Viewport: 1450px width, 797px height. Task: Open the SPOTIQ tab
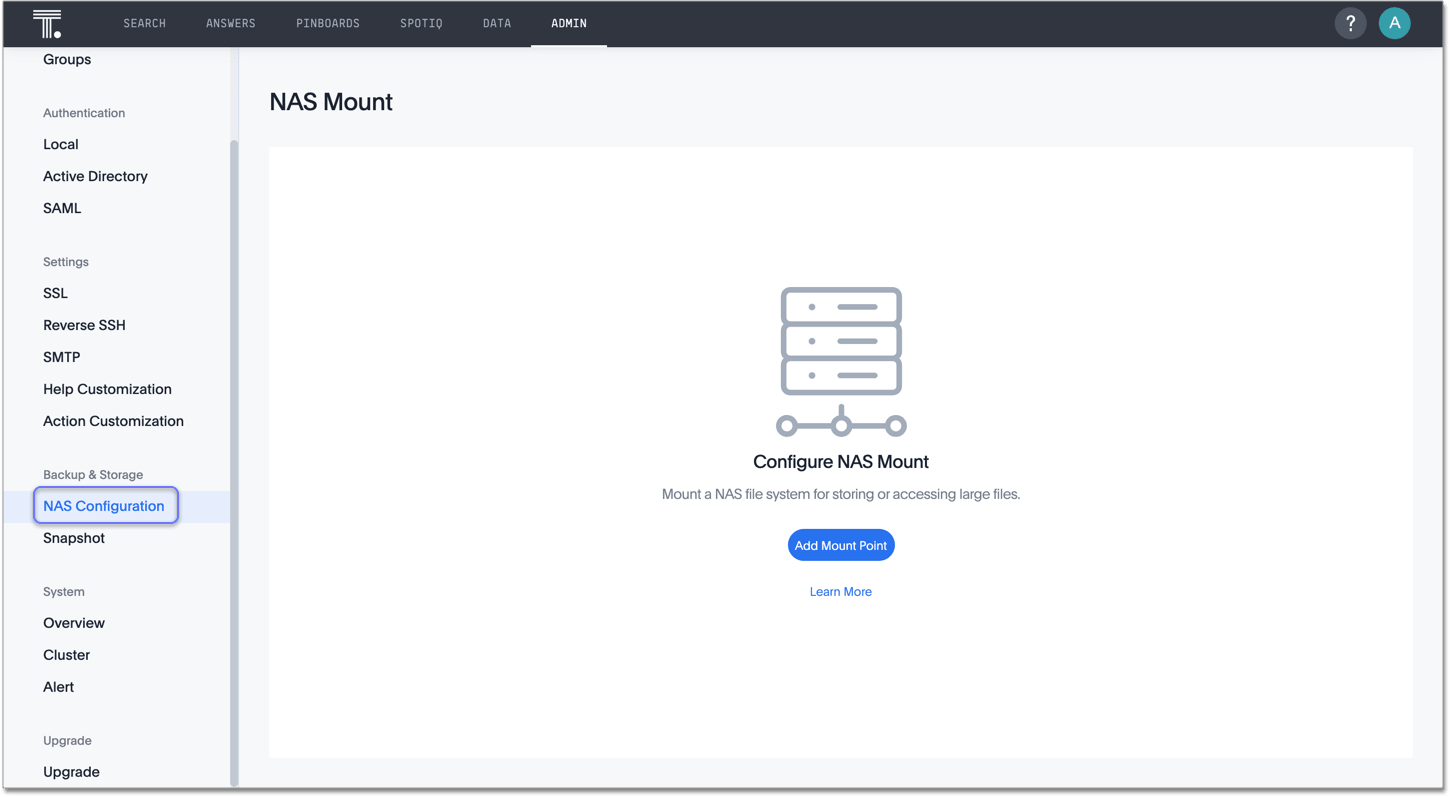tap(421, 22)
